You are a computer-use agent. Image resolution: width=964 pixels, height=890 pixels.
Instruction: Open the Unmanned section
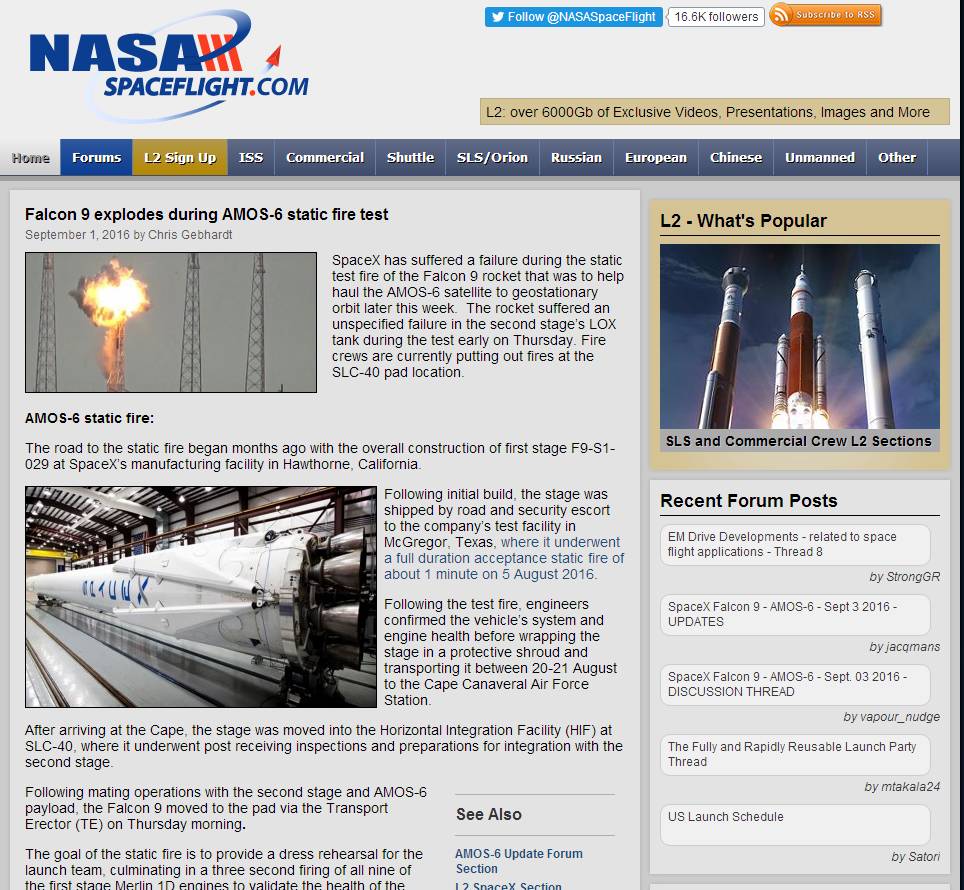pos(820,157)
